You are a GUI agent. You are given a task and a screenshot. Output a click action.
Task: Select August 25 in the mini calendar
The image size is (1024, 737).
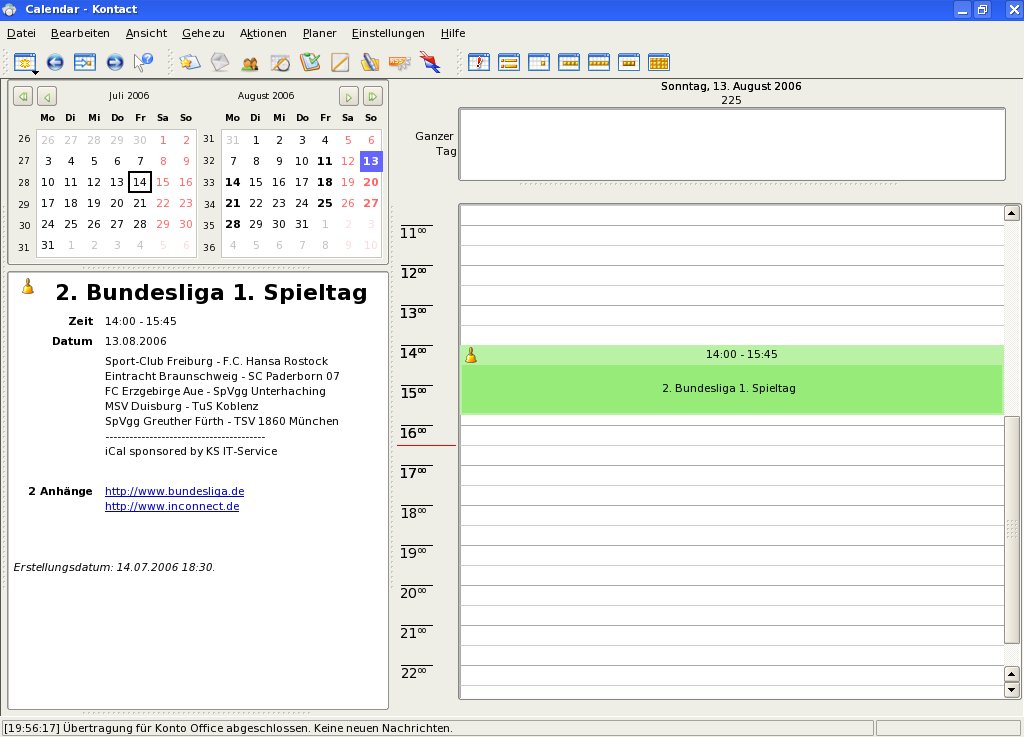pos(325,203)
